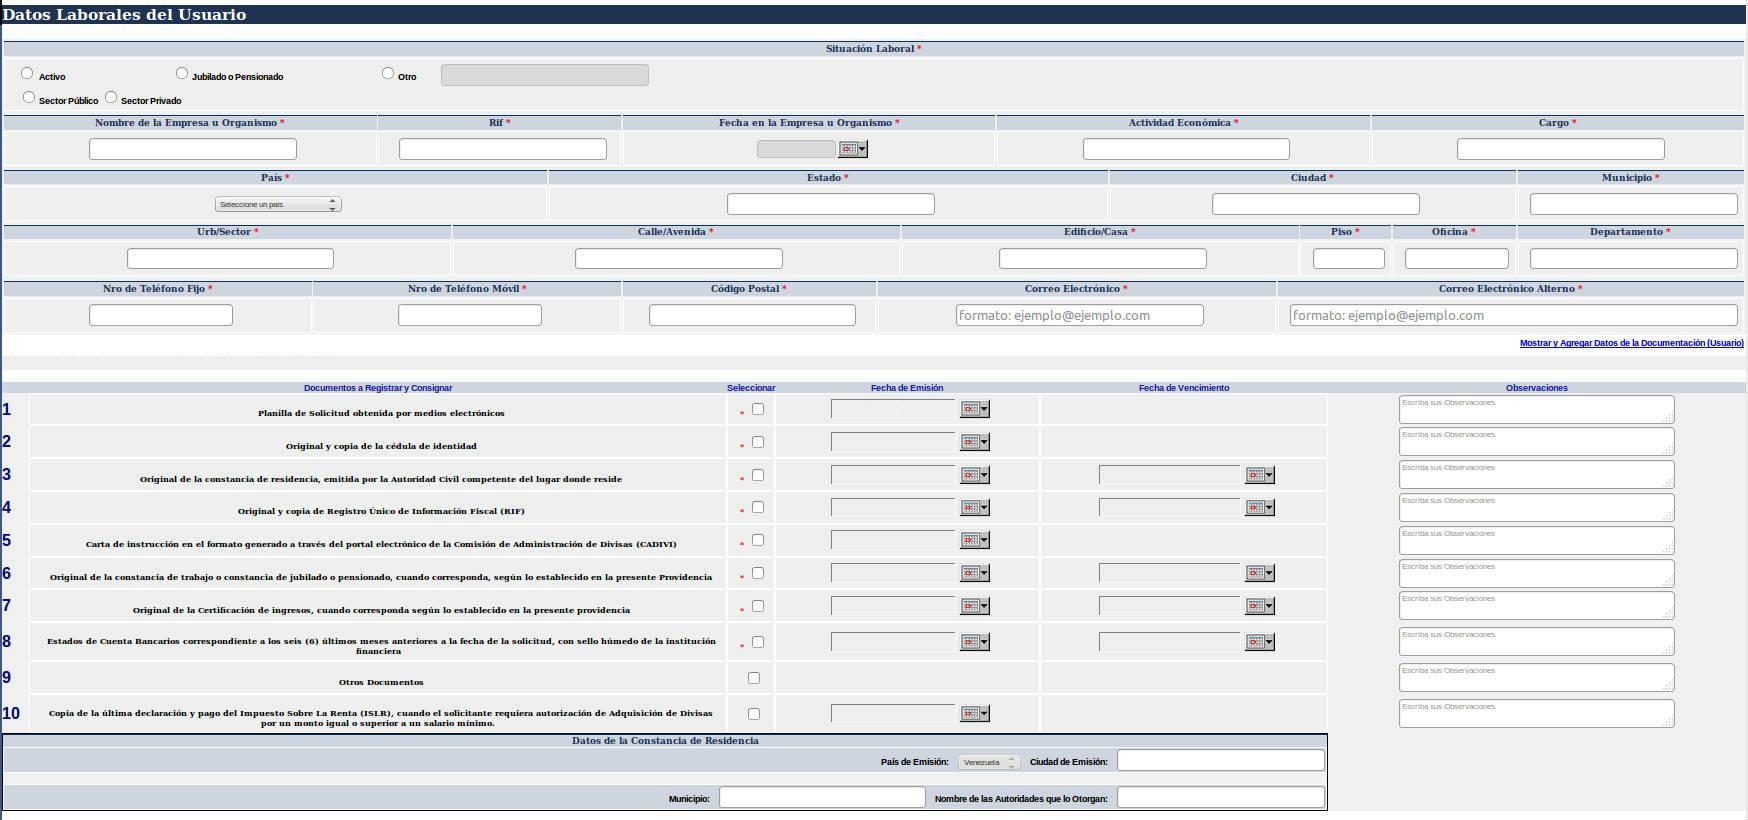Click the Municipio field in address section
This screenshot has width=1748, height=820.
point(1634,204)
